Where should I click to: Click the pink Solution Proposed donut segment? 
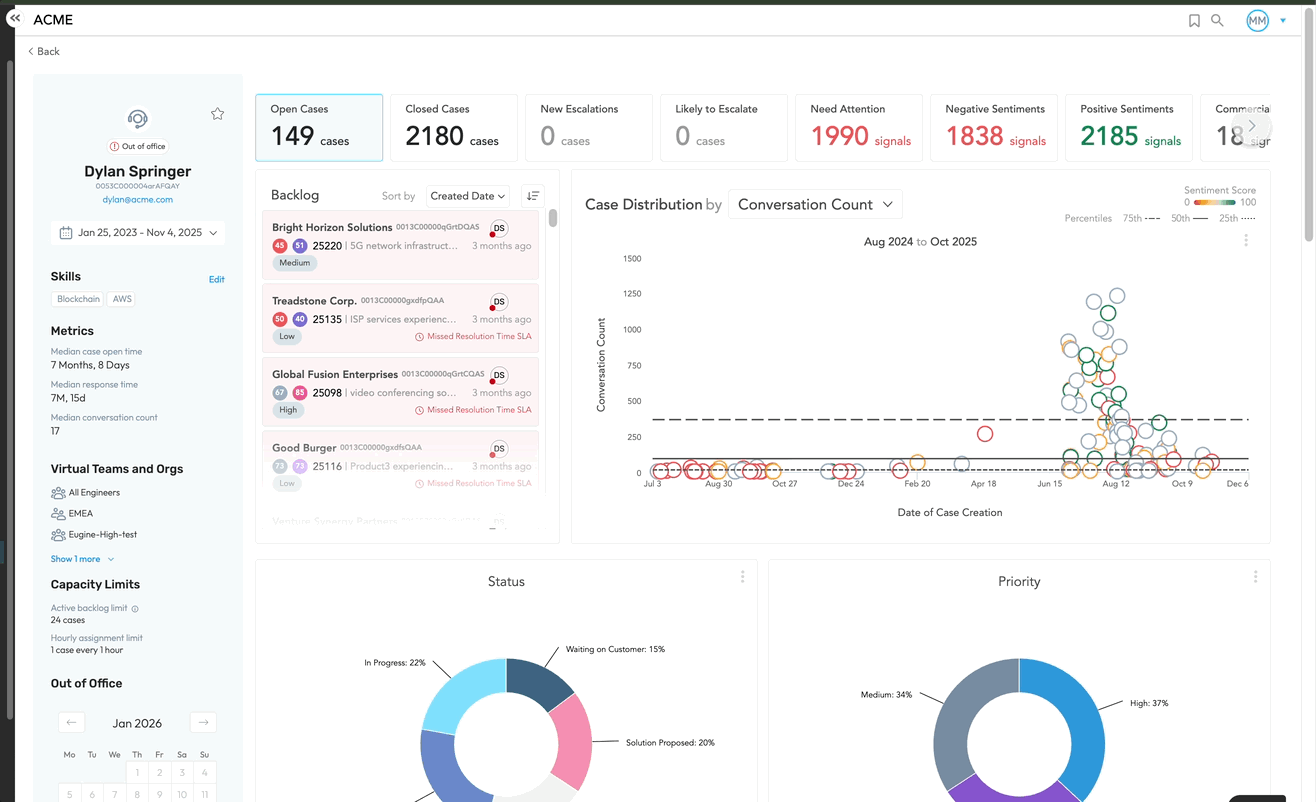pos(574,741)
